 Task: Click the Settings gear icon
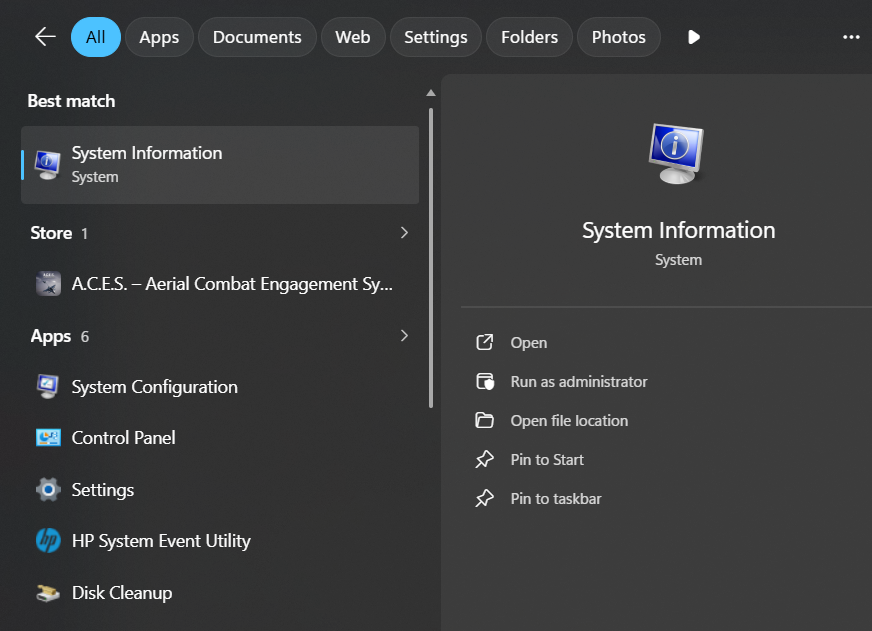(x=48, y=490)
